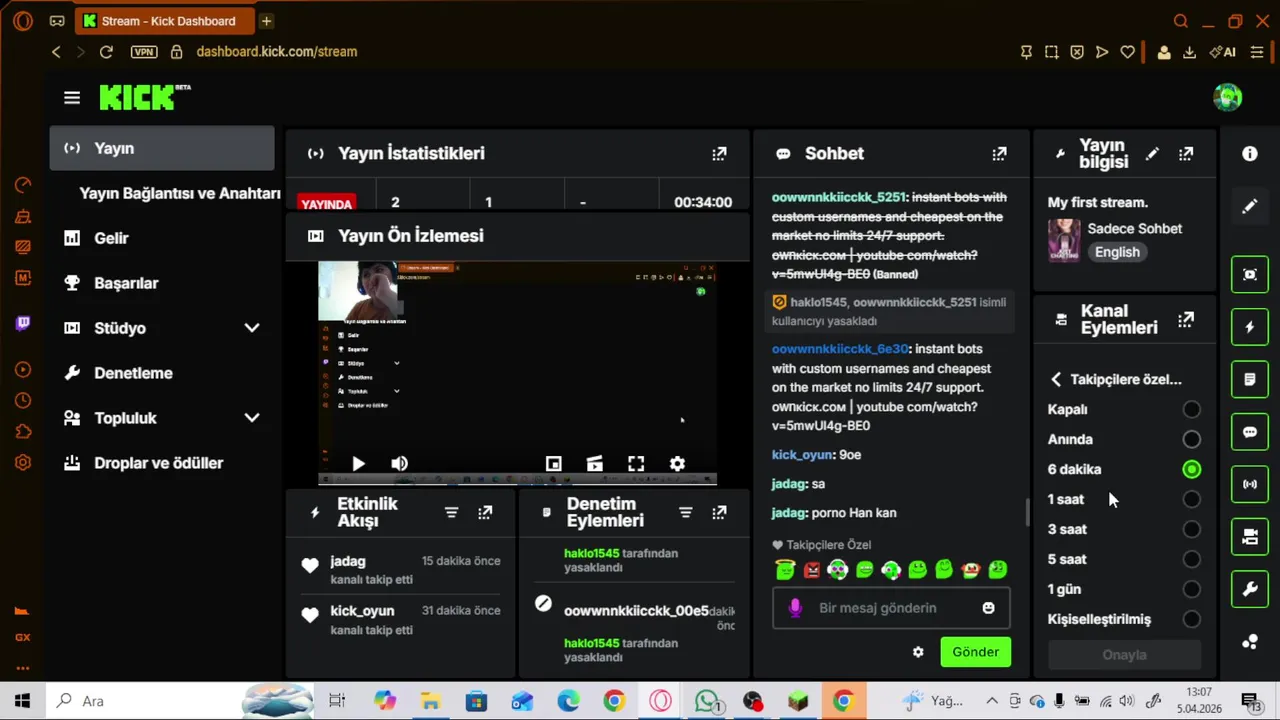Open the Windows Start menu

pos(22,701)
